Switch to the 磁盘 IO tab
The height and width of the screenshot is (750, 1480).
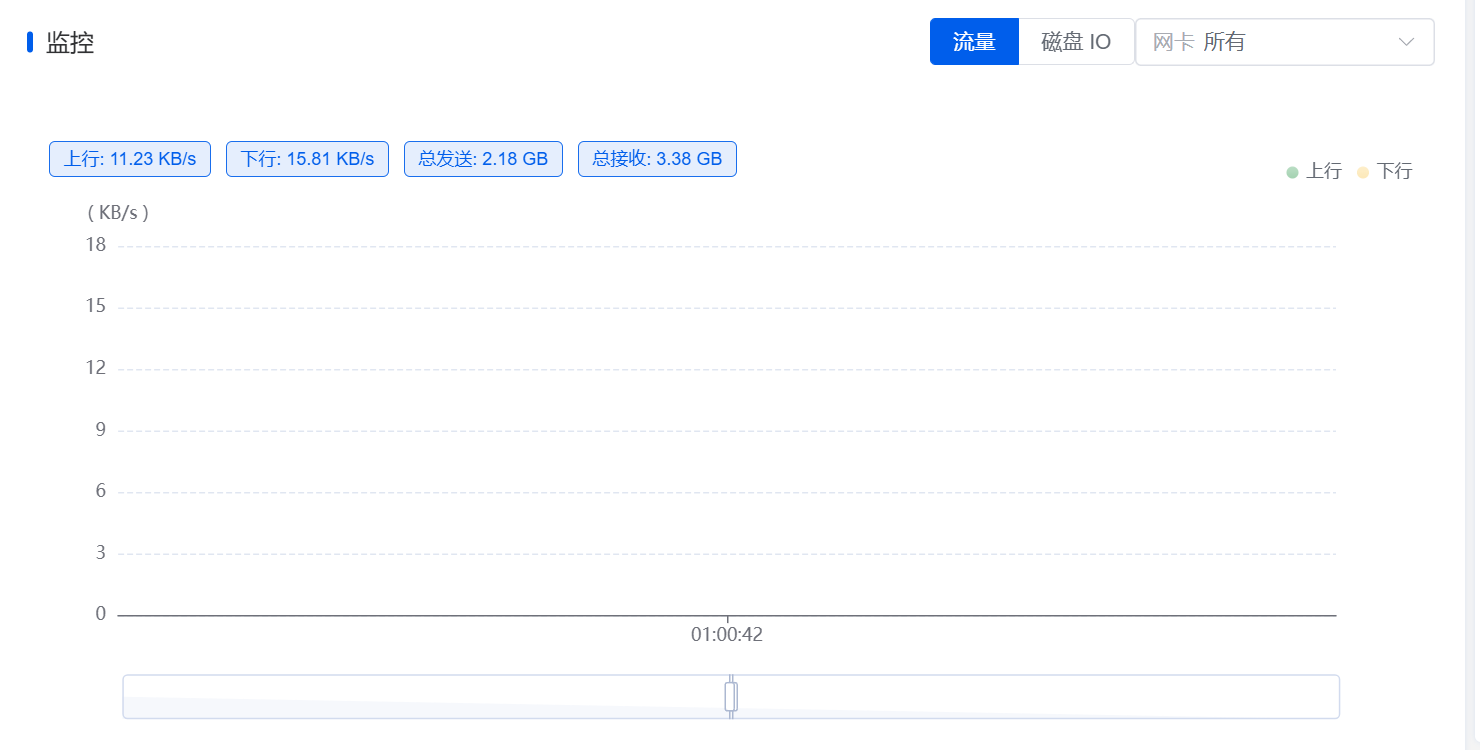click(1076, 42)
